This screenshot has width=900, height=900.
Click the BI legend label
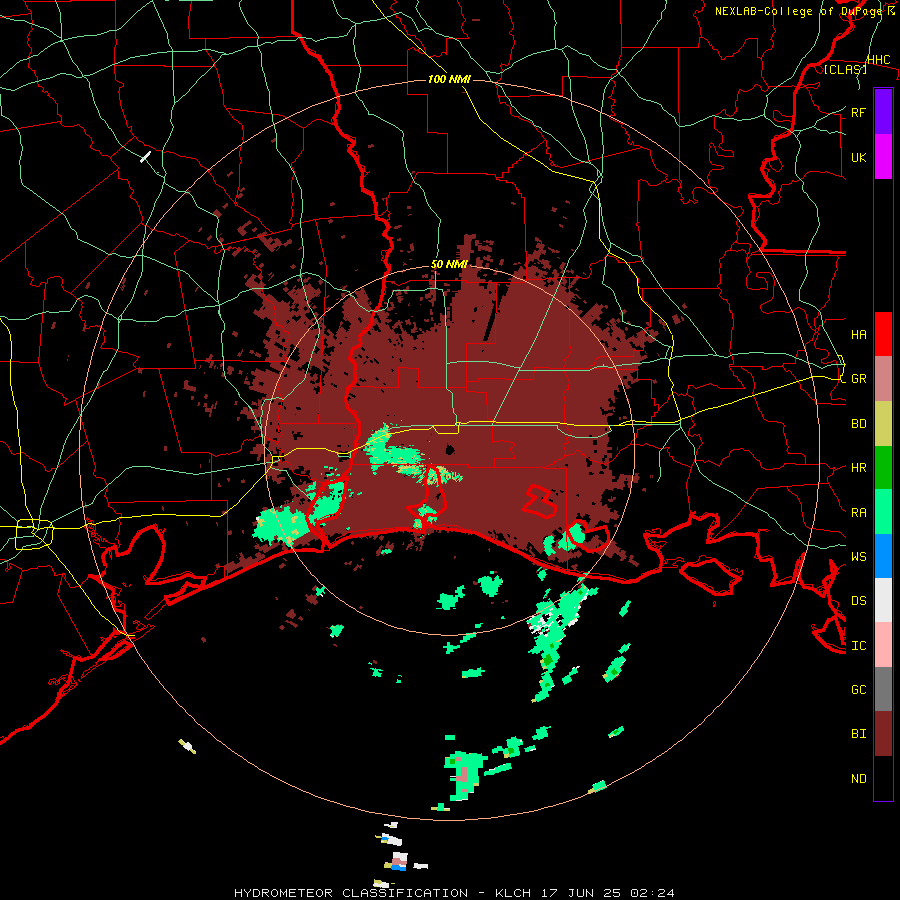(858, 734)
